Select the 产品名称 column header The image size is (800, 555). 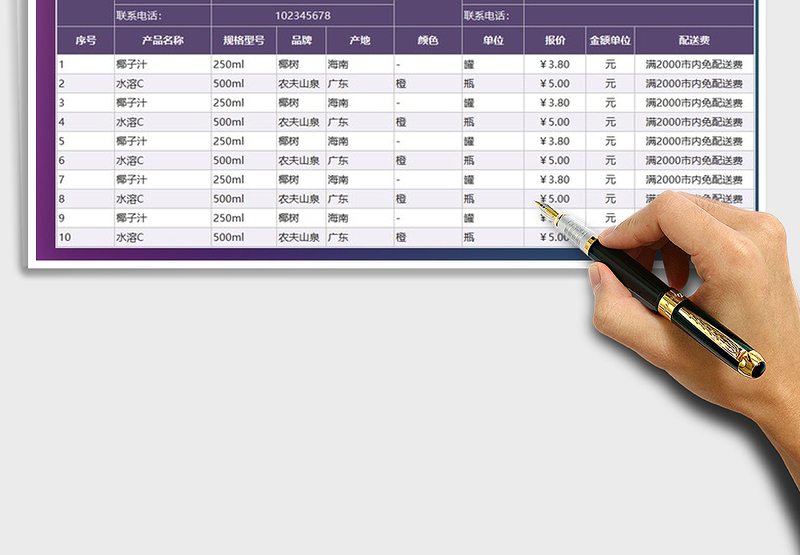pos(163,41)
